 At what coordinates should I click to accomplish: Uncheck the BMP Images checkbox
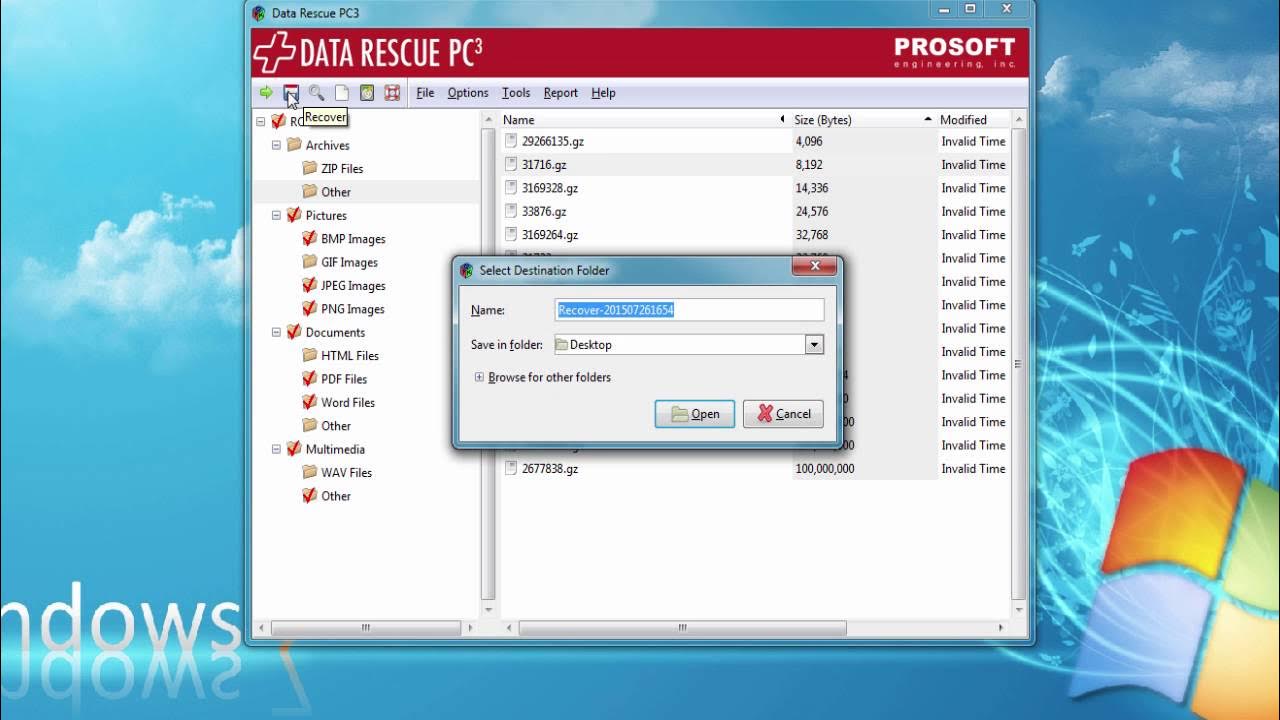click(310, 238)
